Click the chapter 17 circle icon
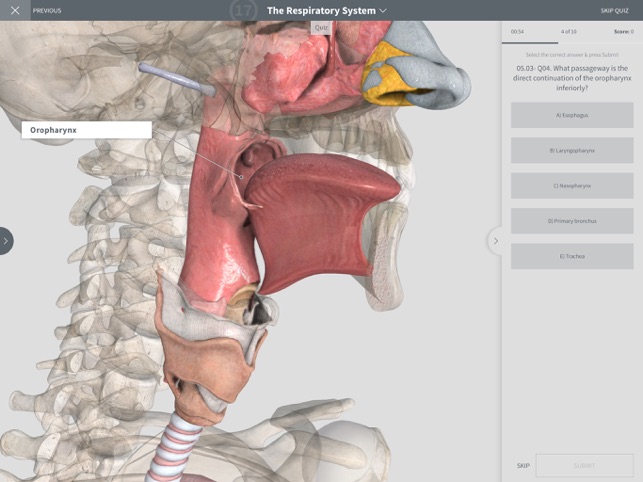This screenshot has width=643, height=482. click(243, 11)
